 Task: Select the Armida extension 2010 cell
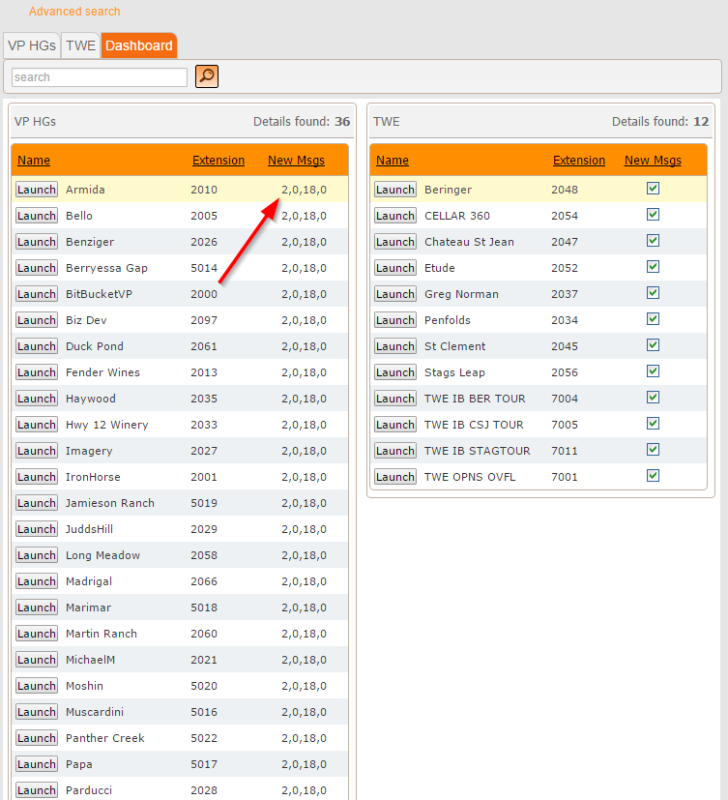204,190
